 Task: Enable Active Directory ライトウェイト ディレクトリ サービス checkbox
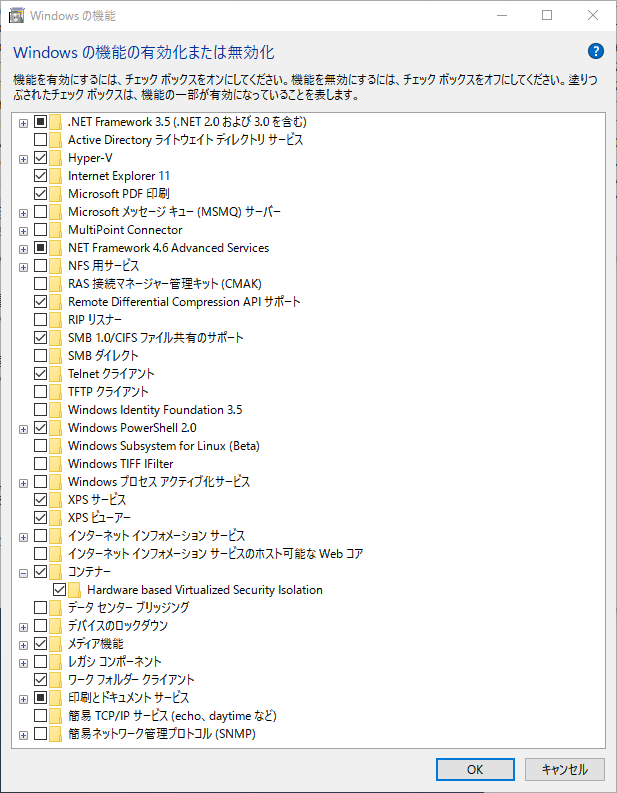40,139
